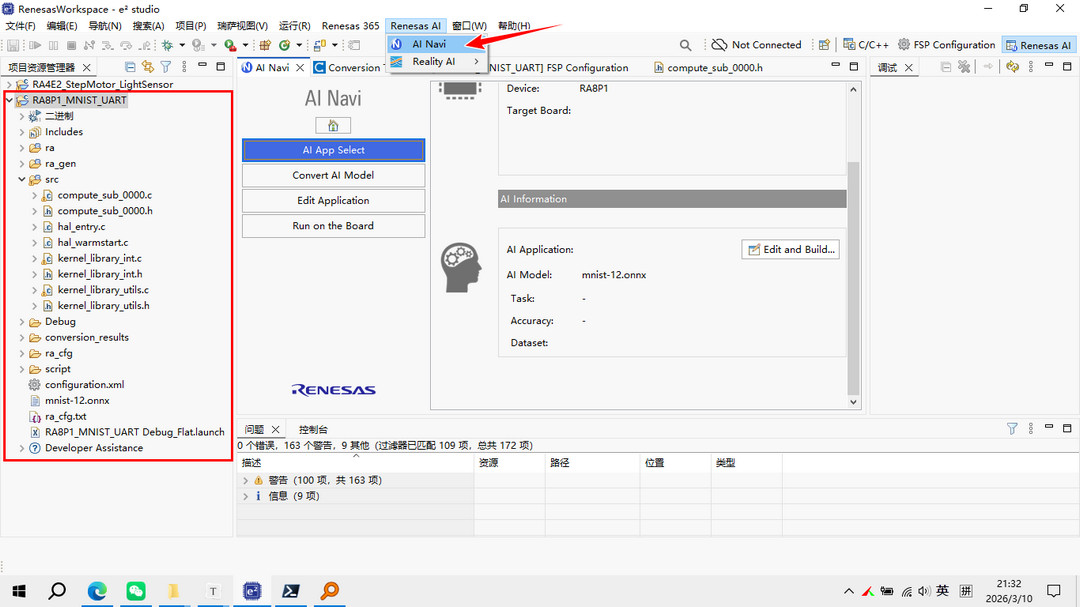The width and height of the screenshot is (1080, 607).
Task: Click the AI App Select button
Action: tap(333, 150)
